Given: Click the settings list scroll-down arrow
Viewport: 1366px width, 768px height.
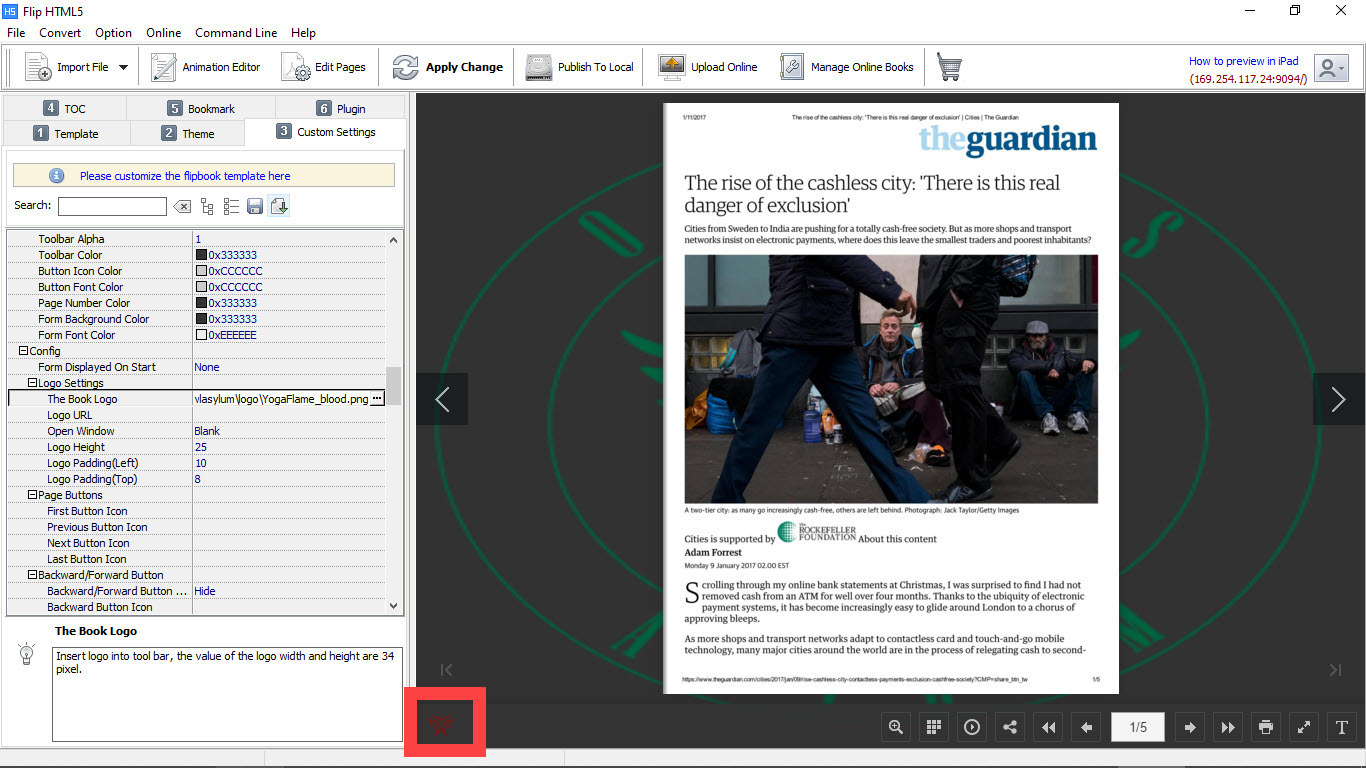Looking at the screenshot, I should coord(394,606).
